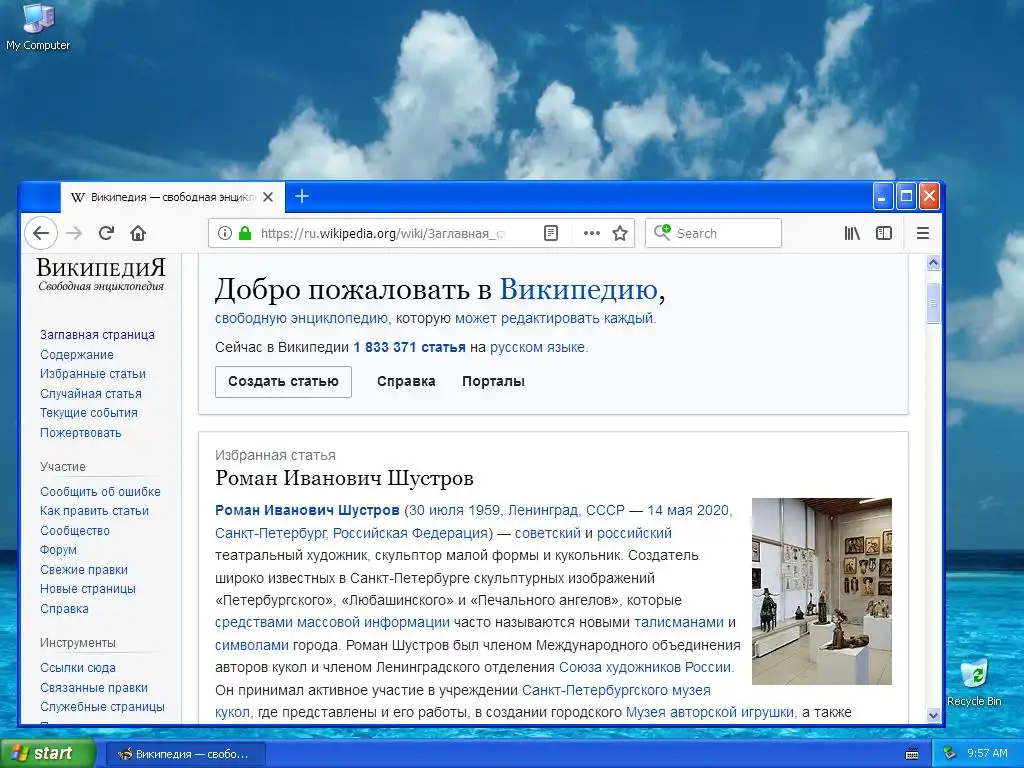This screenshot has width=1024, height=768.
Task: Click the wikipedia.org URL address field
Action: point(382,233)
